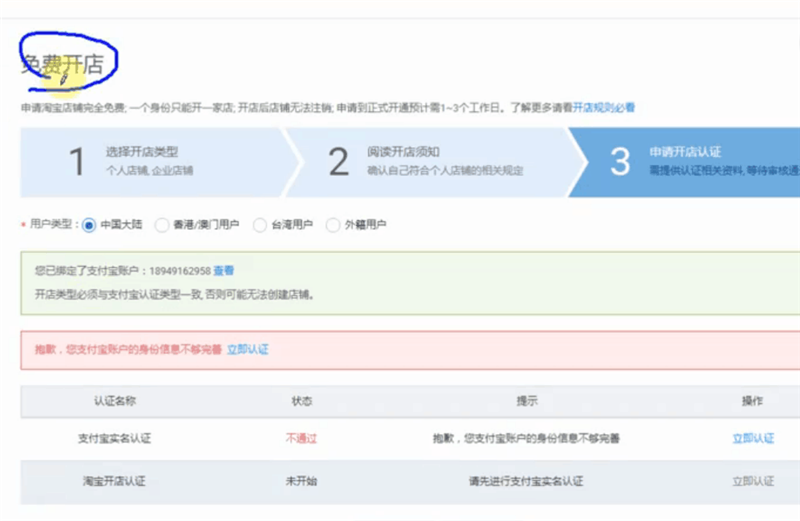Click the 认证名称 column header
The width and height of the screenshot is (800, 521).
[x=115, y=401]
